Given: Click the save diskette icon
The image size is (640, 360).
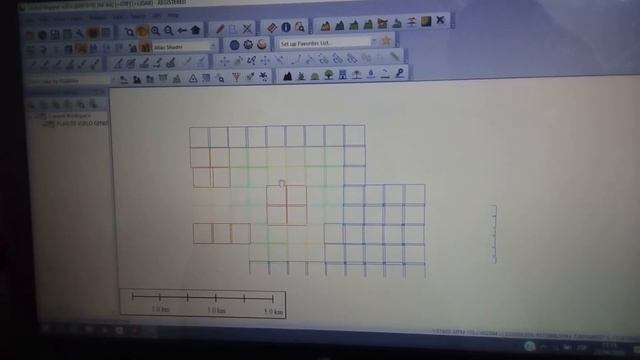Looking at the screenshot, I should pyautogui.click(x=55, y=35).
